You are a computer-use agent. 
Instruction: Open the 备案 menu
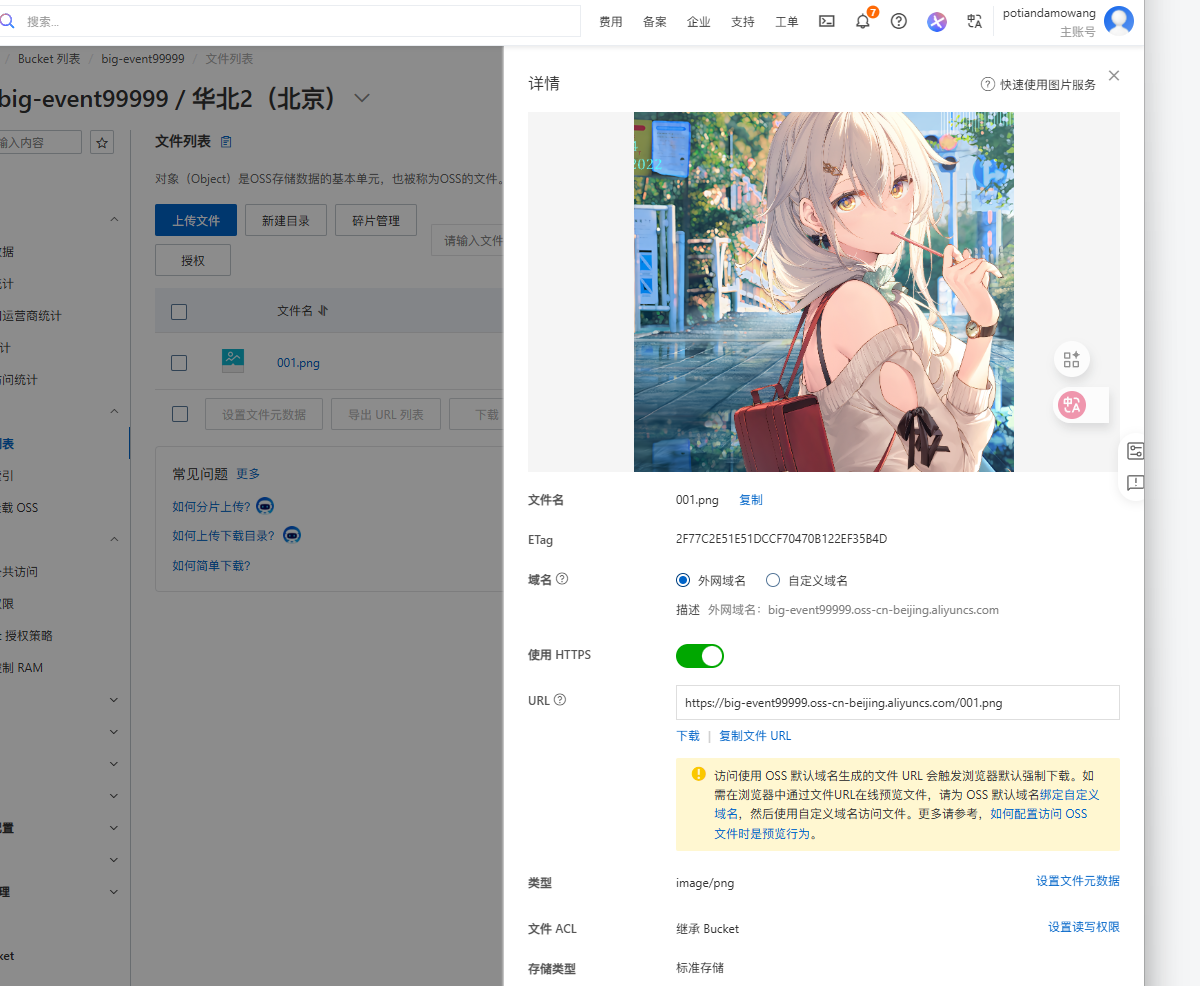[655, 22]
